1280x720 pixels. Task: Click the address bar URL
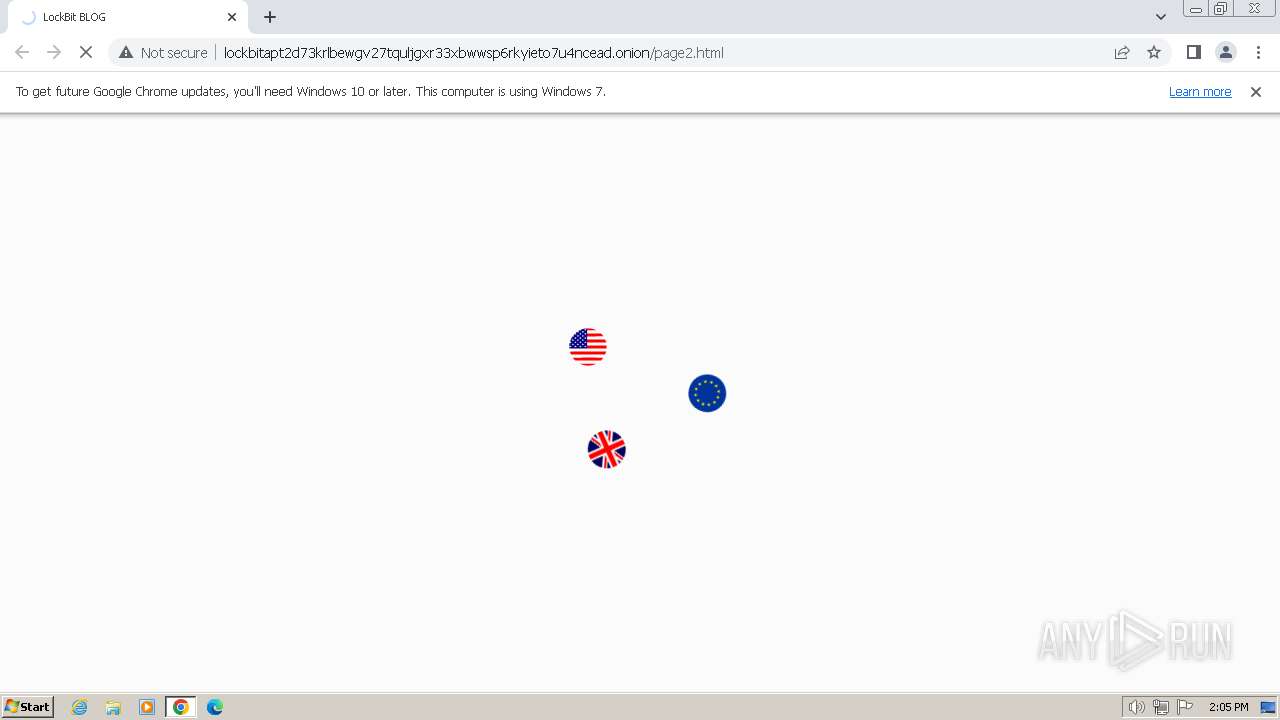[473, 52]
